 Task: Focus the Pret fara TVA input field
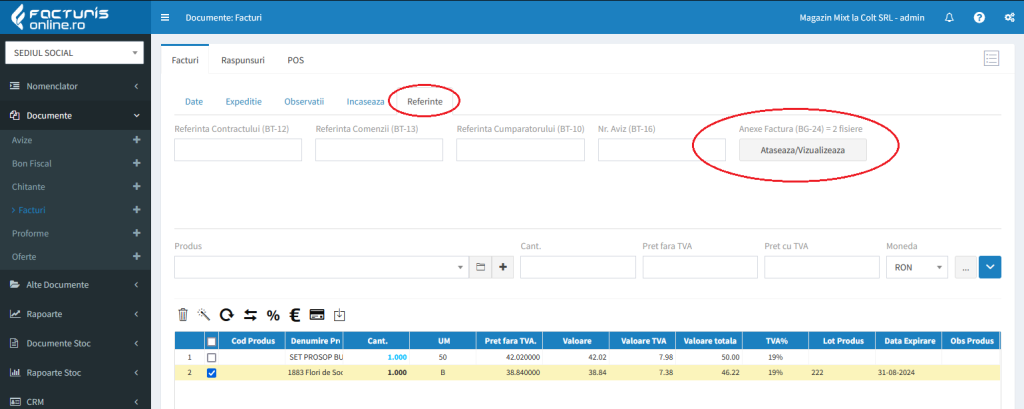(x=700, y=267)
